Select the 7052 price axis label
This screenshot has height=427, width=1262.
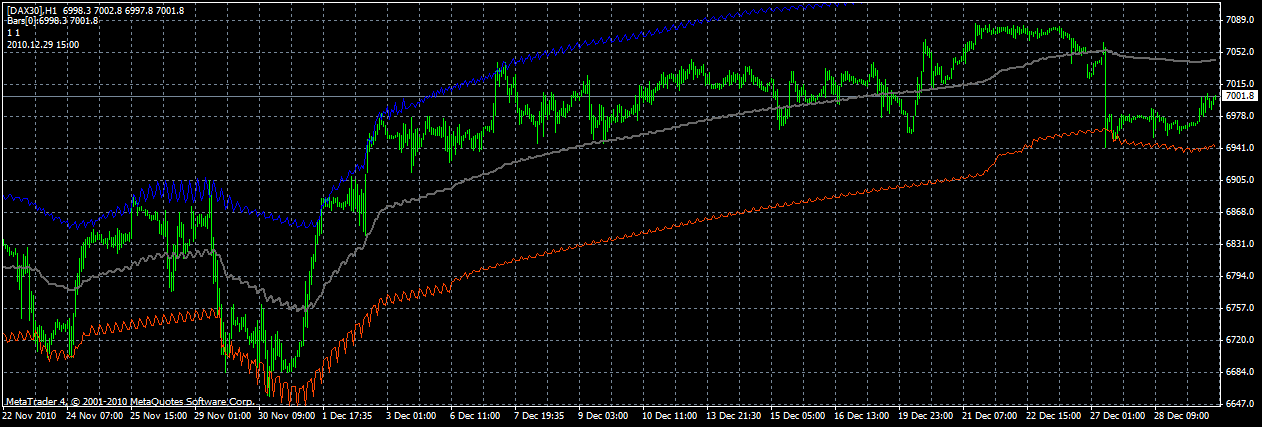(1239, 52)
